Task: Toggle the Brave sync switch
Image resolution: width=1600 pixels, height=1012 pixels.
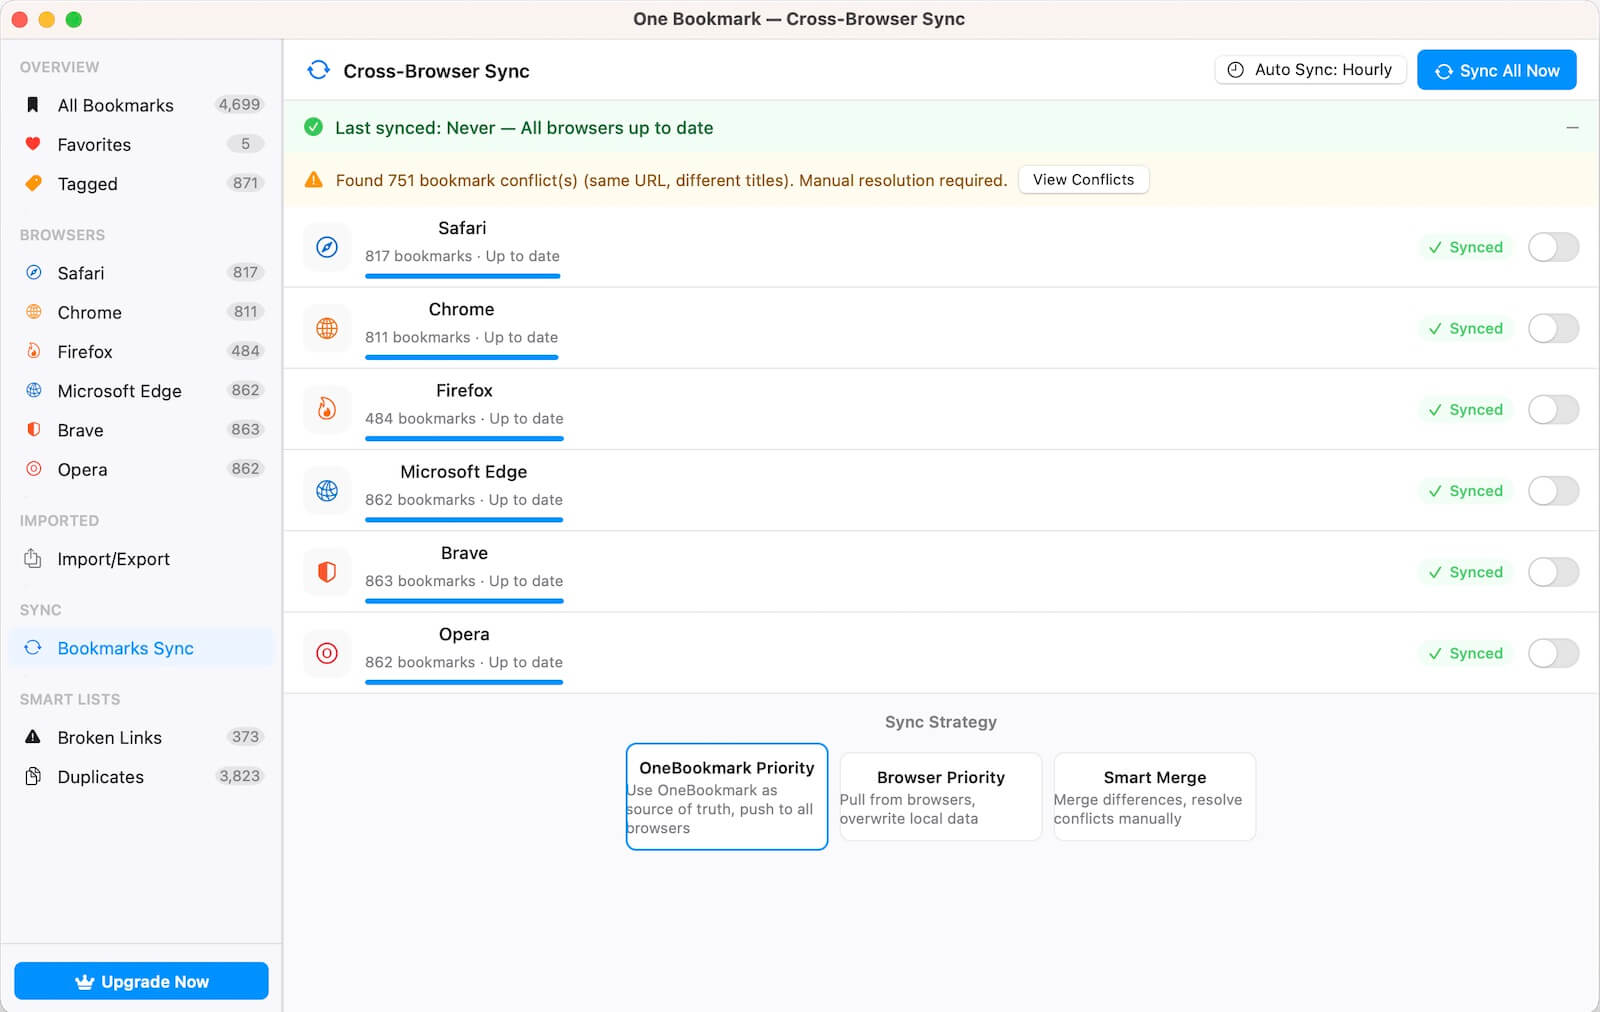Action: [x=1553, y=572]
